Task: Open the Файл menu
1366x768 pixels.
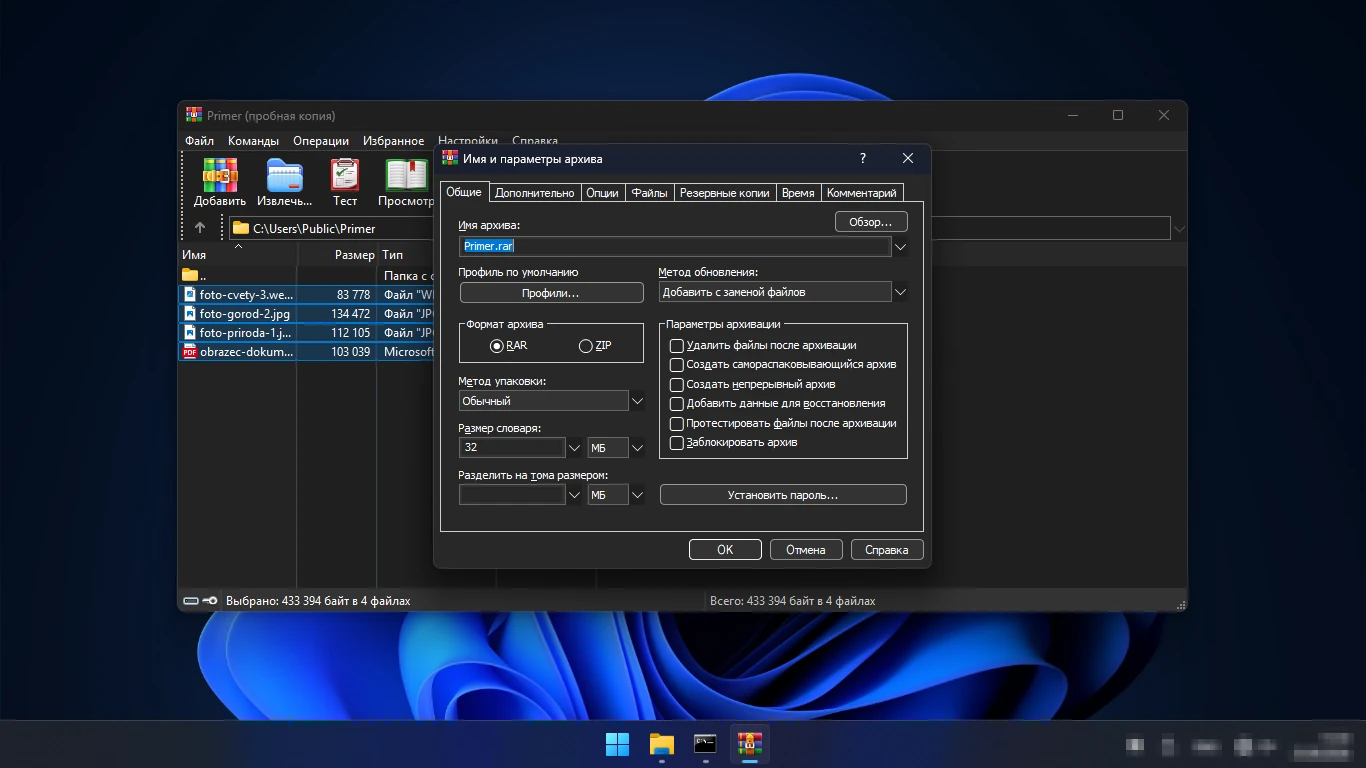Action: coord(199,141)
